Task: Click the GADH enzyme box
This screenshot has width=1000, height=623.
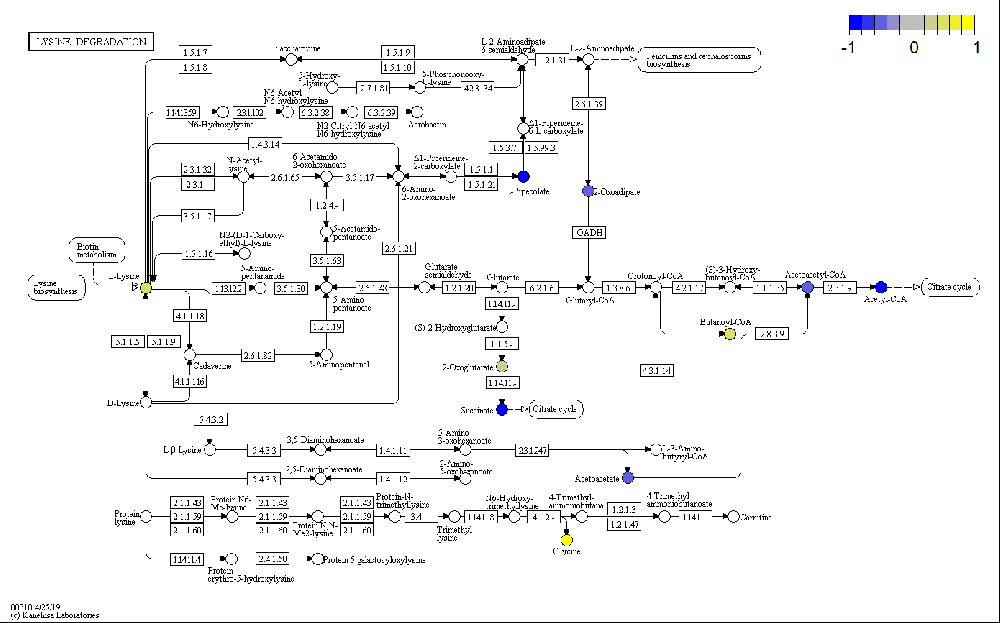Action: coord(589,232)
